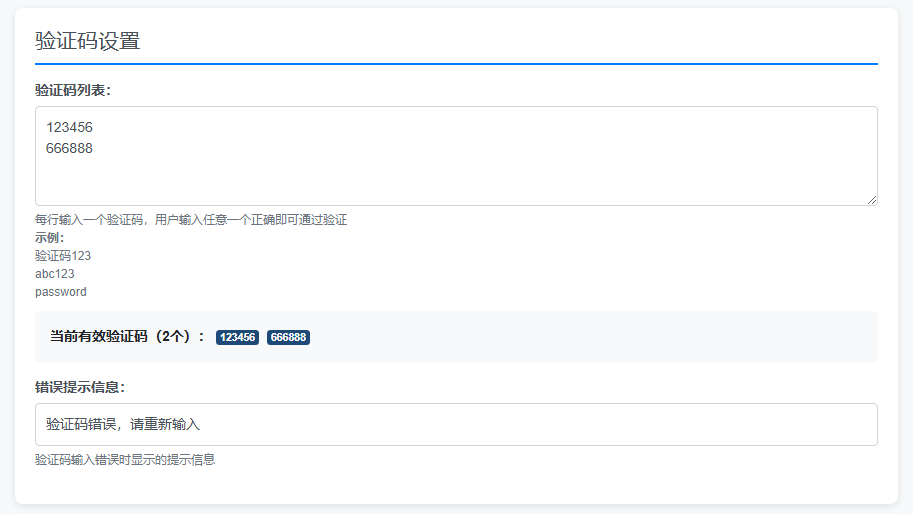Click the 错误提示信息 label
This screenshot has width=913, height=514.
pos(79,387)
